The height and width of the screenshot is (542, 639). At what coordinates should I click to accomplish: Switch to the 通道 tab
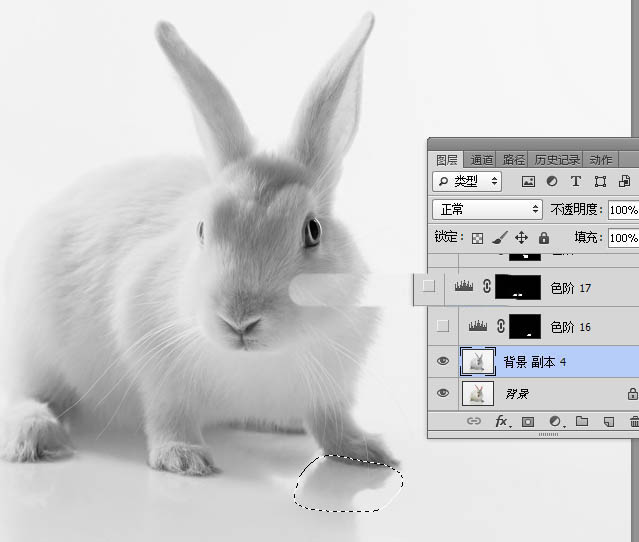point(481,160)
